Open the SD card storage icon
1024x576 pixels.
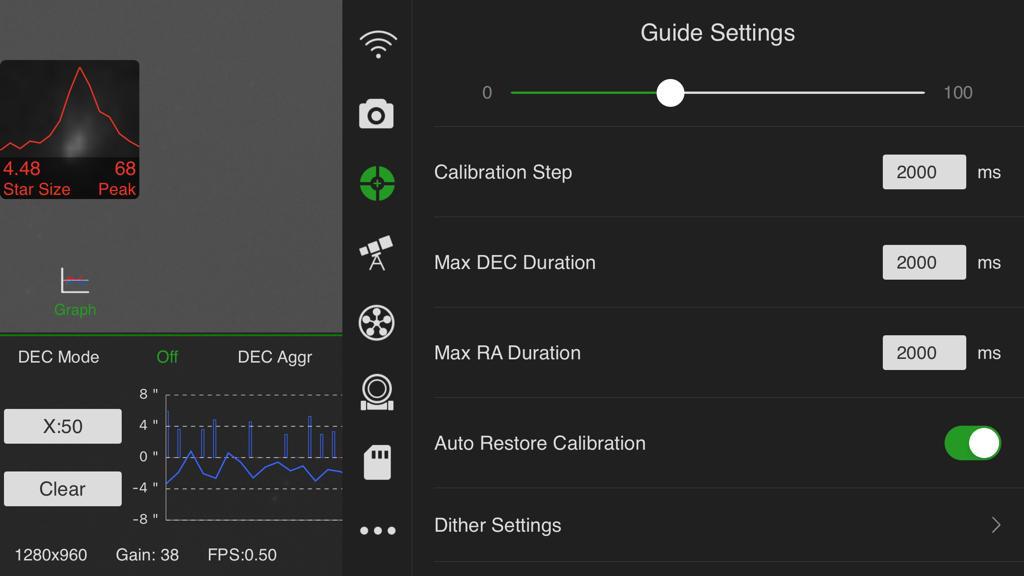click(x=377, y=462)
